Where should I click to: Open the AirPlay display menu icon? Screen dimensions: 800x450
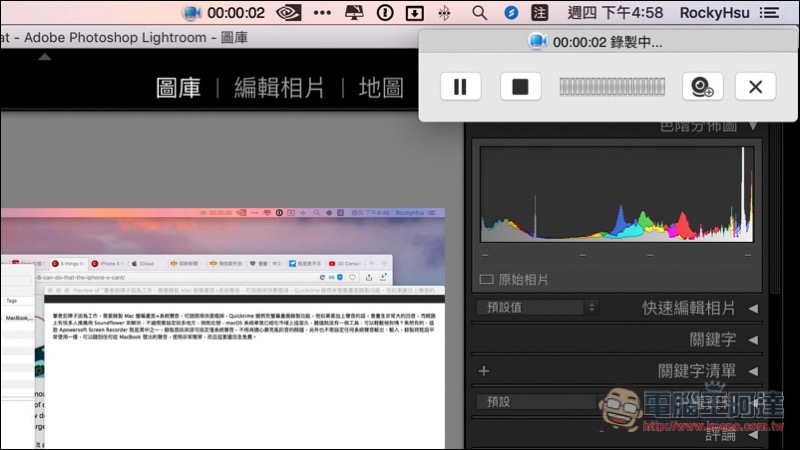[353, 13]
